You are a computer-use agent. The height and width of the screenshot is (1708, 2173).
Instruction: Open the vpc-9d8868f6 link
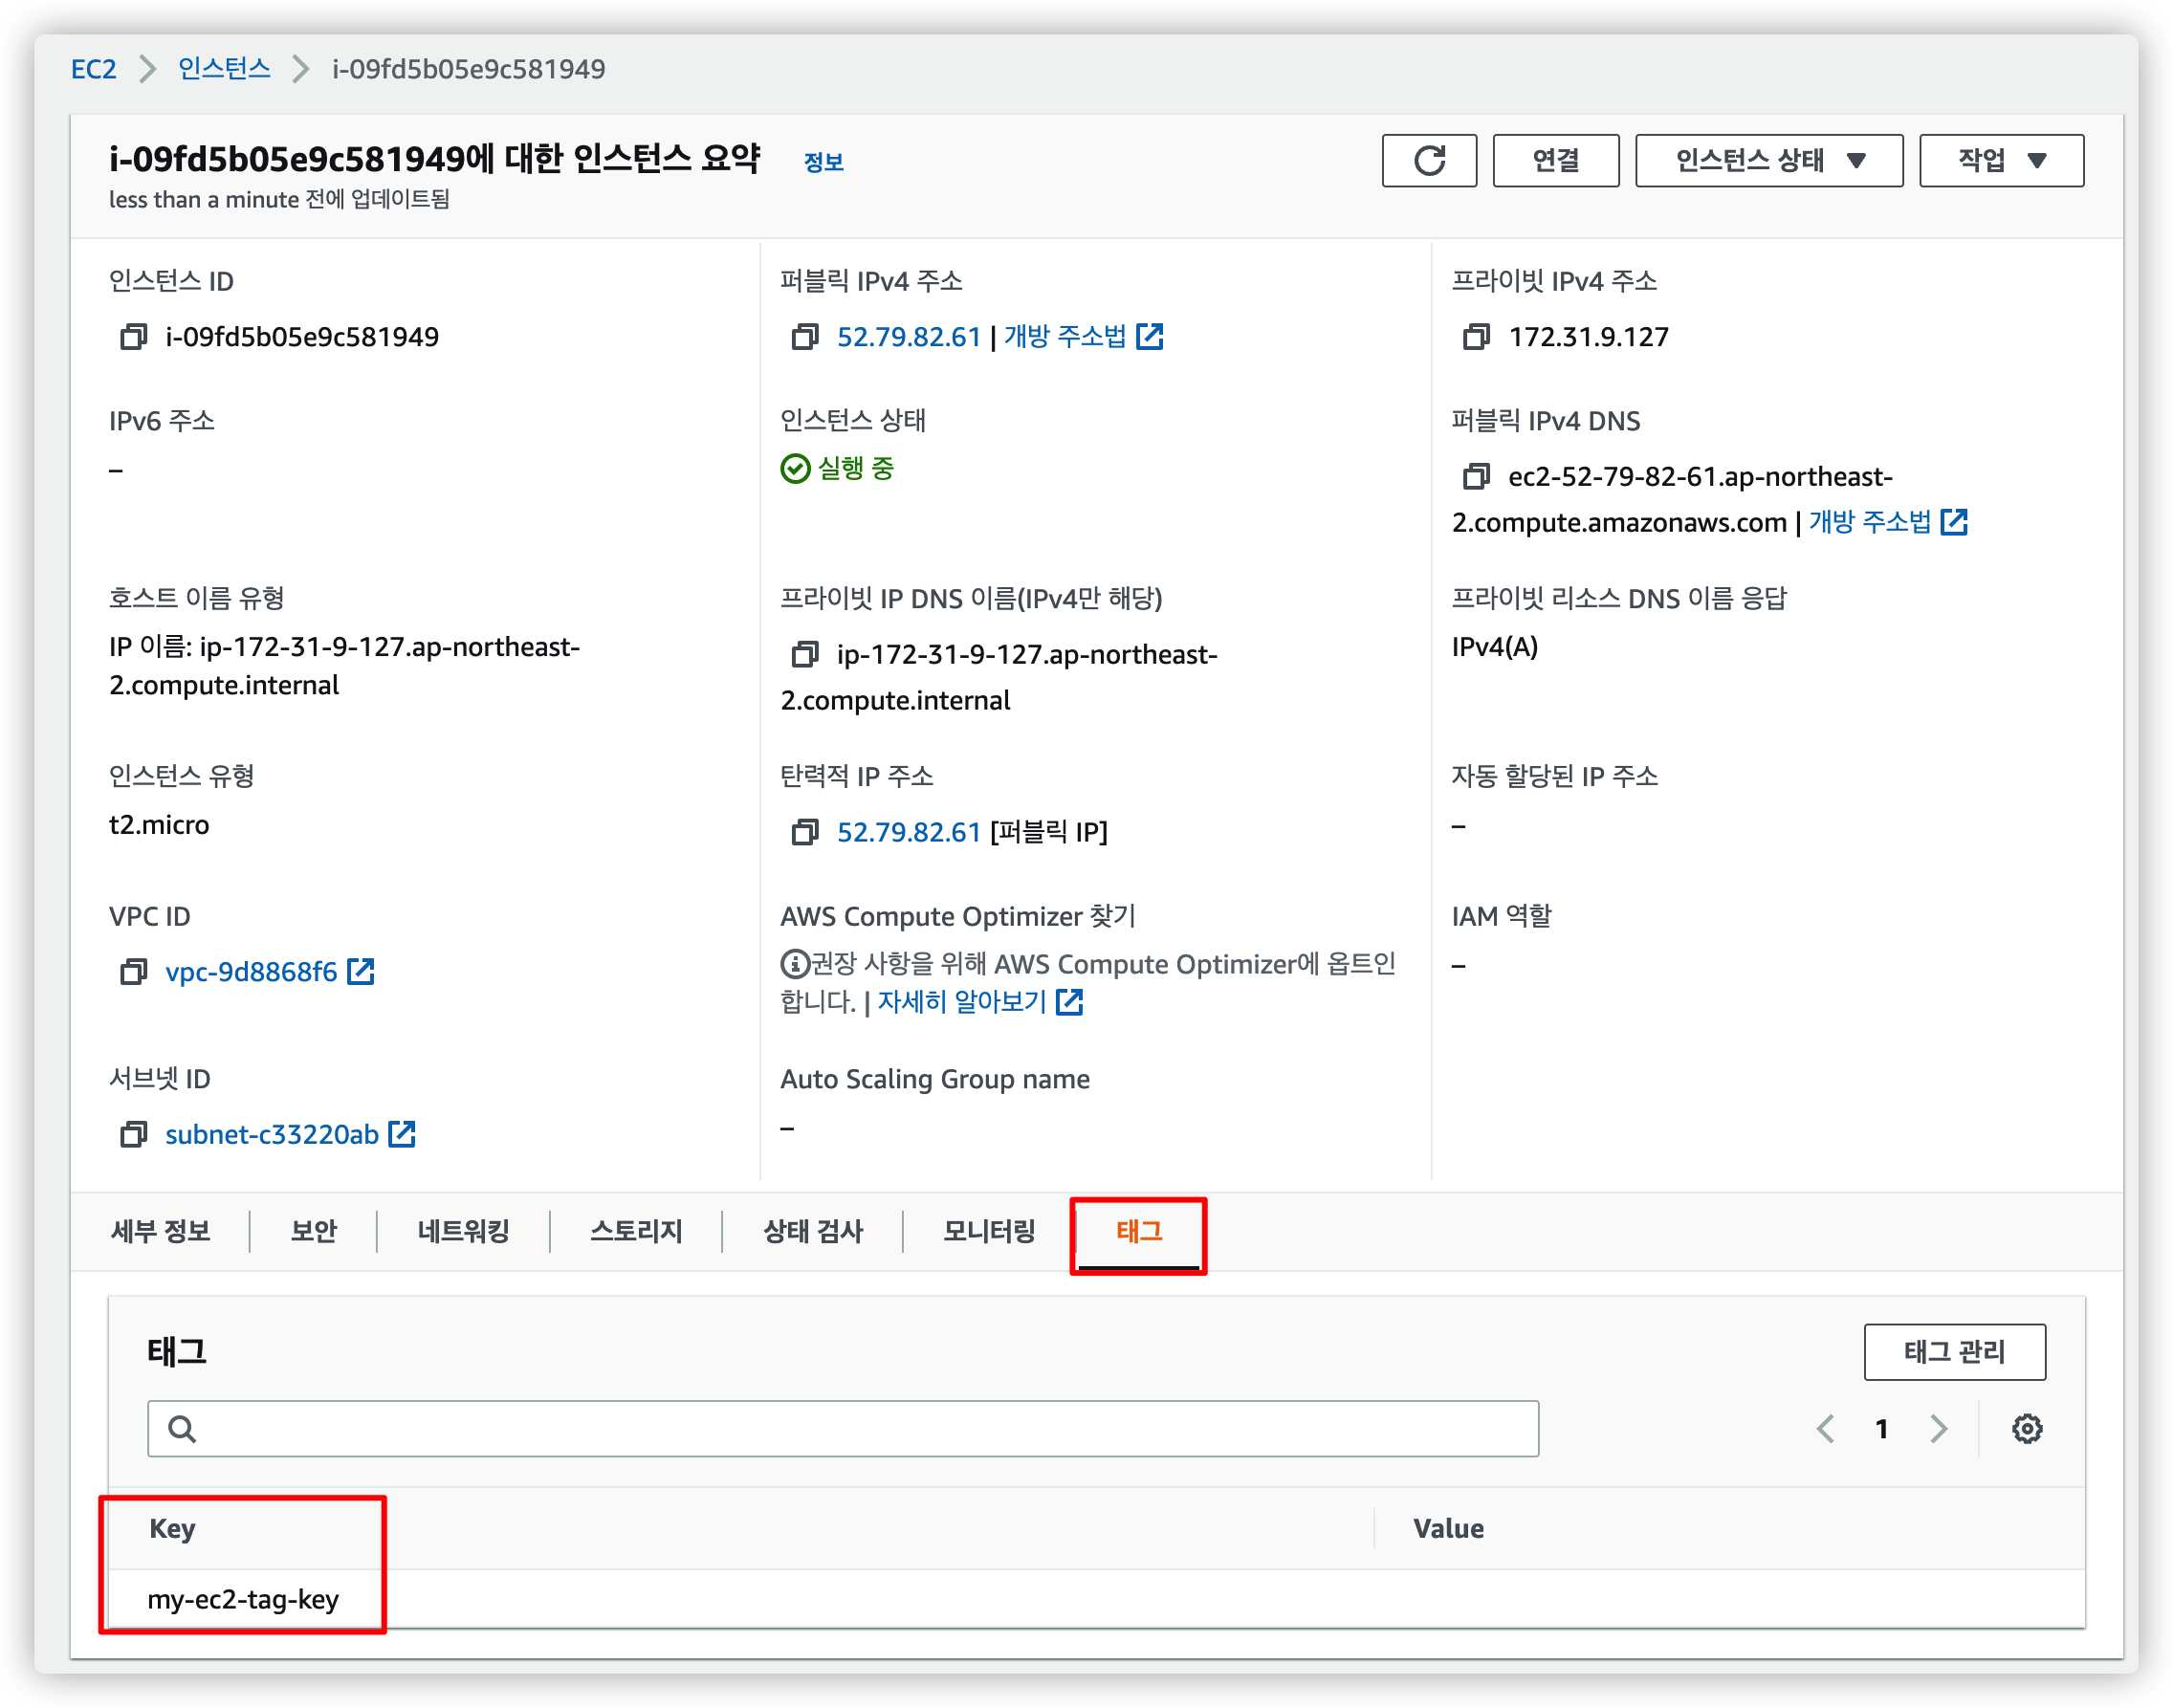(x=251, y=972)
